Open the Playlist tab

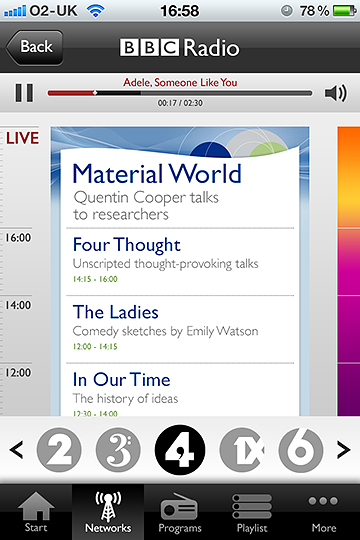[x=252, y=512]
